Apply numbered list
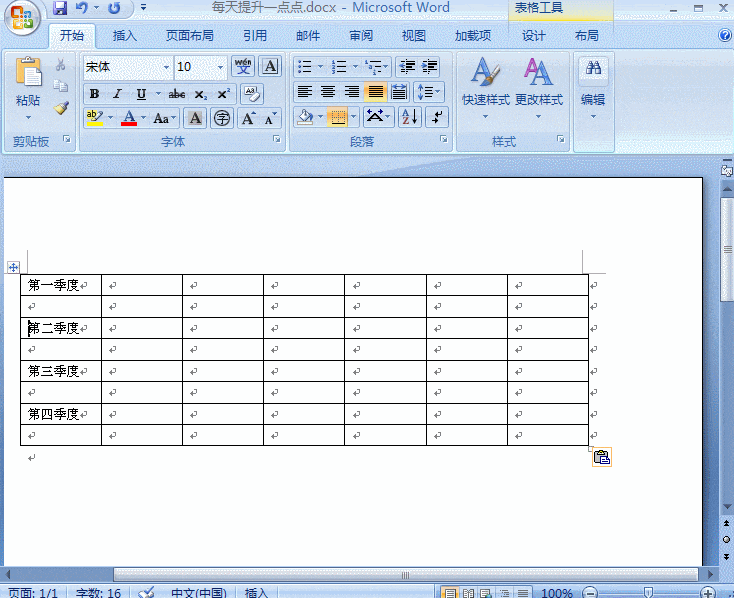734x598 pixels. (339, 66)
